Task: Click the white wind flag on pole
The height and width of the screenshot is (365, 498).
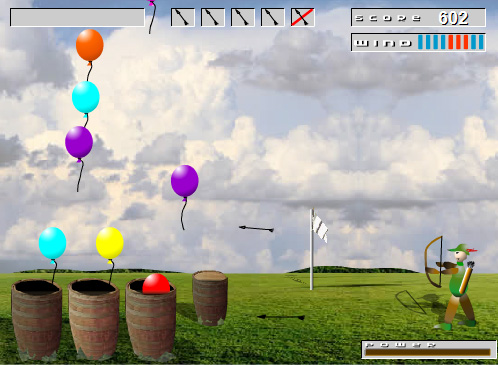Action: 319,227
